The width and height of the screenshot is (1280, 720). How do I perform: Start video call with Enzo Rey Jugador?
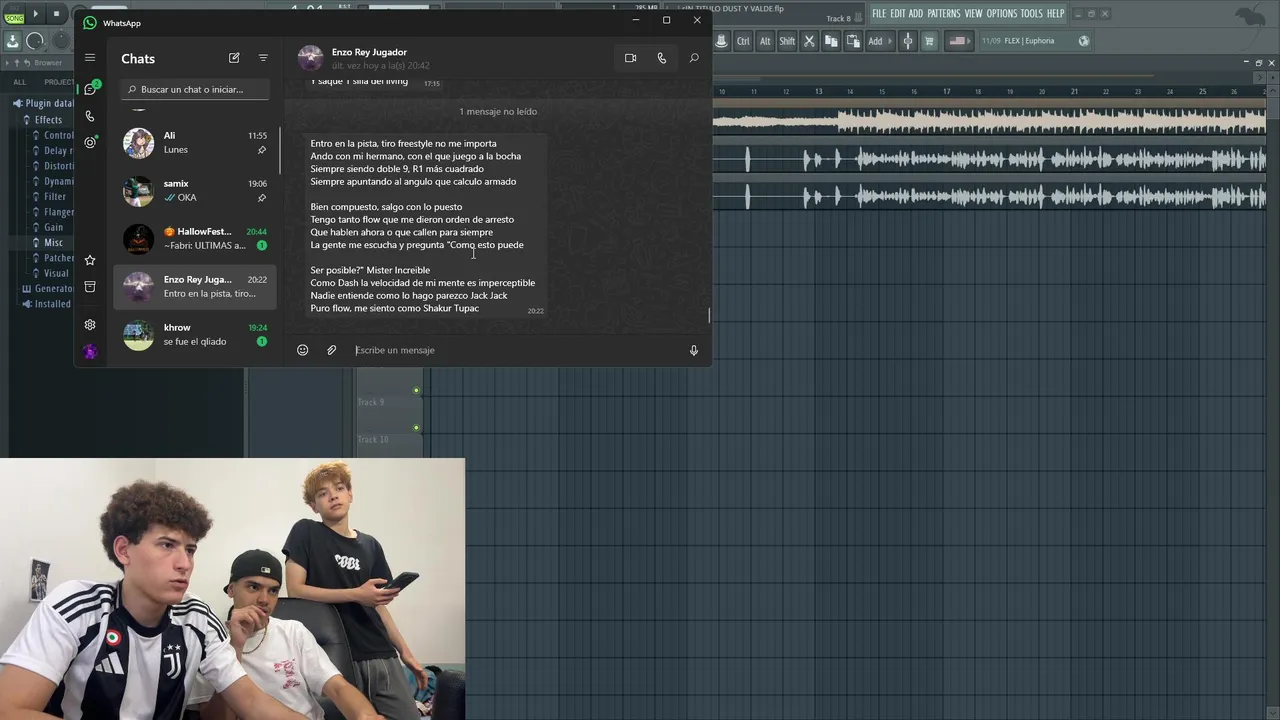[x=630, y=58]
